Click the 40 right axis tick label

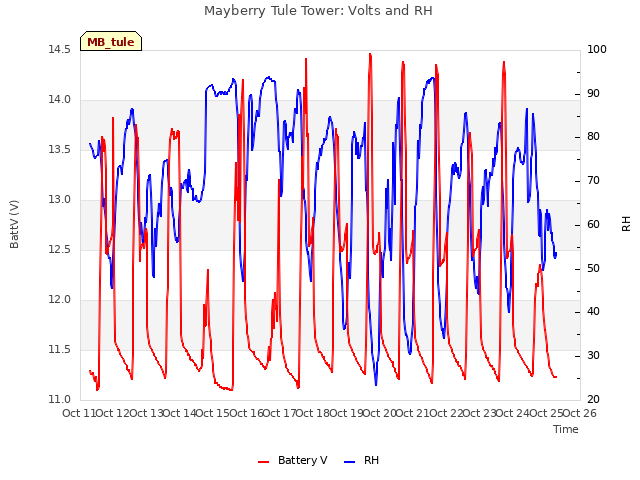point(593,312)
